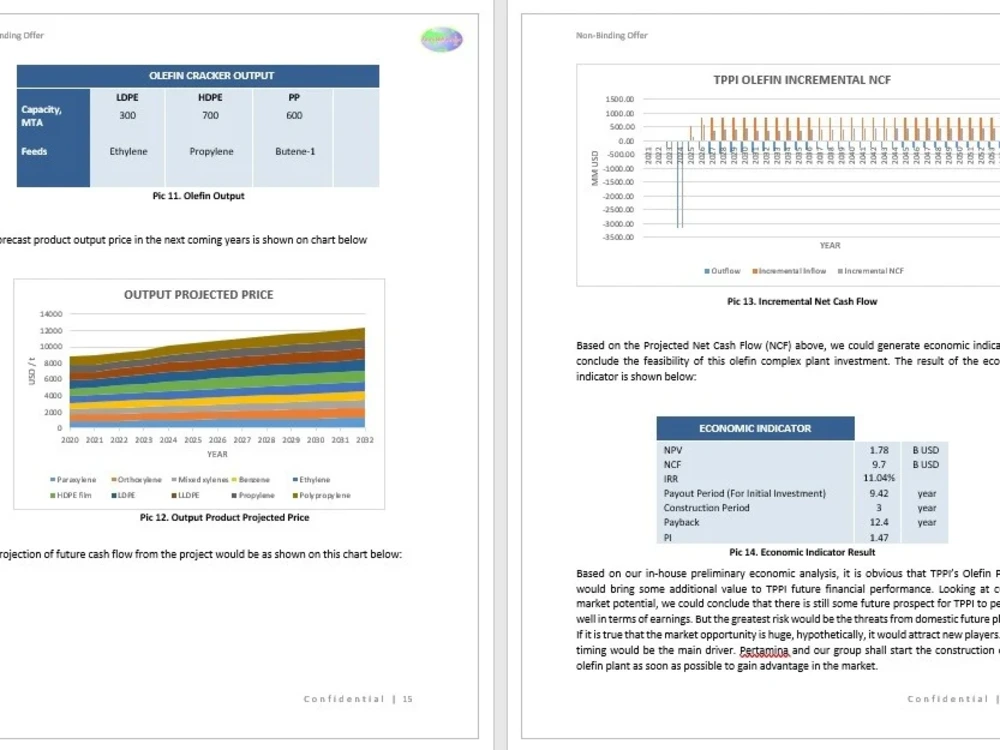
Task: Click the 'Mixed xylenes' legend entry
Action: point(200,480)
